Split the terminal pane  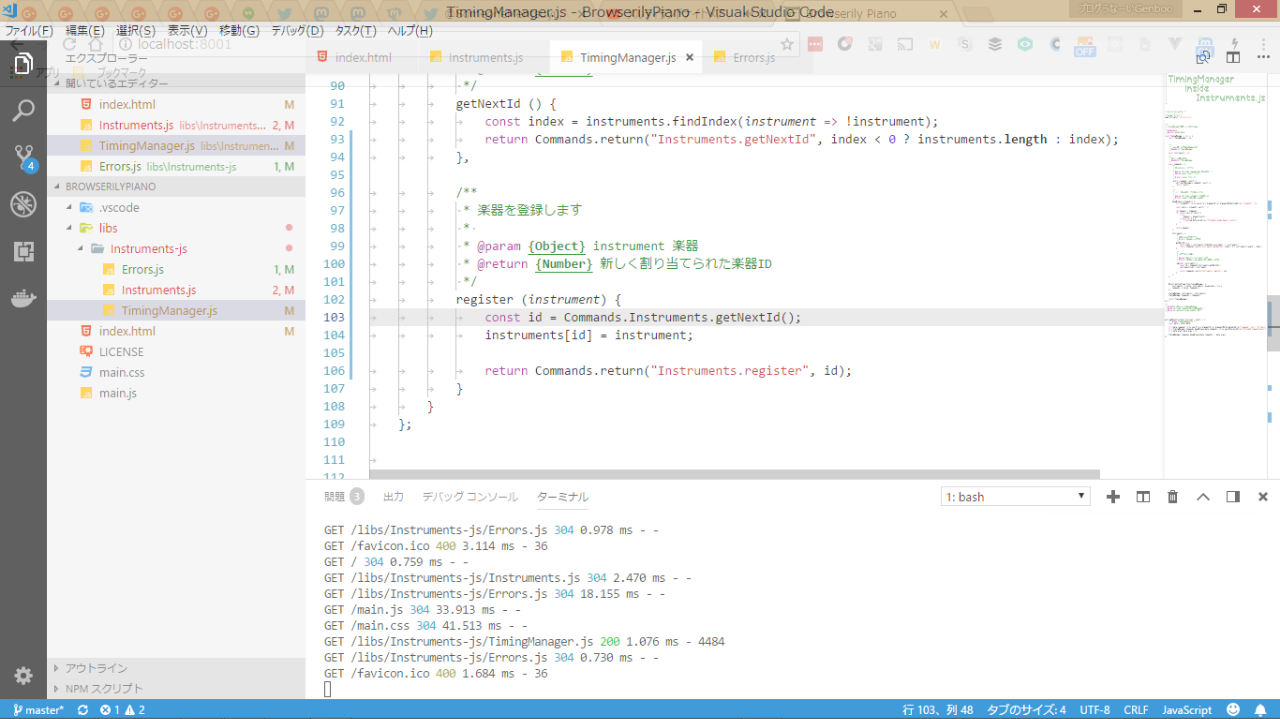tap(1143, 497)
